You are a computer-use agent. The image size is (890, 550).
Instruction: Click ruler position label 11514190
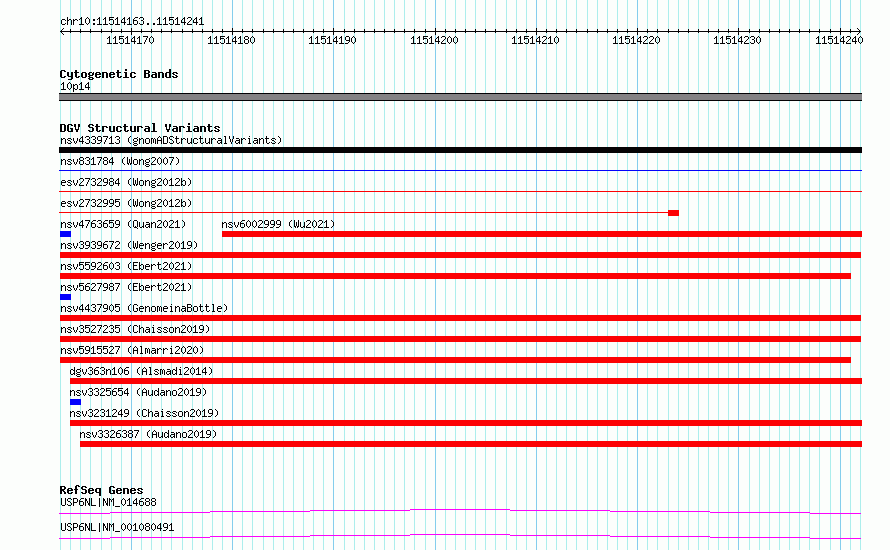(x=332, y=40)
